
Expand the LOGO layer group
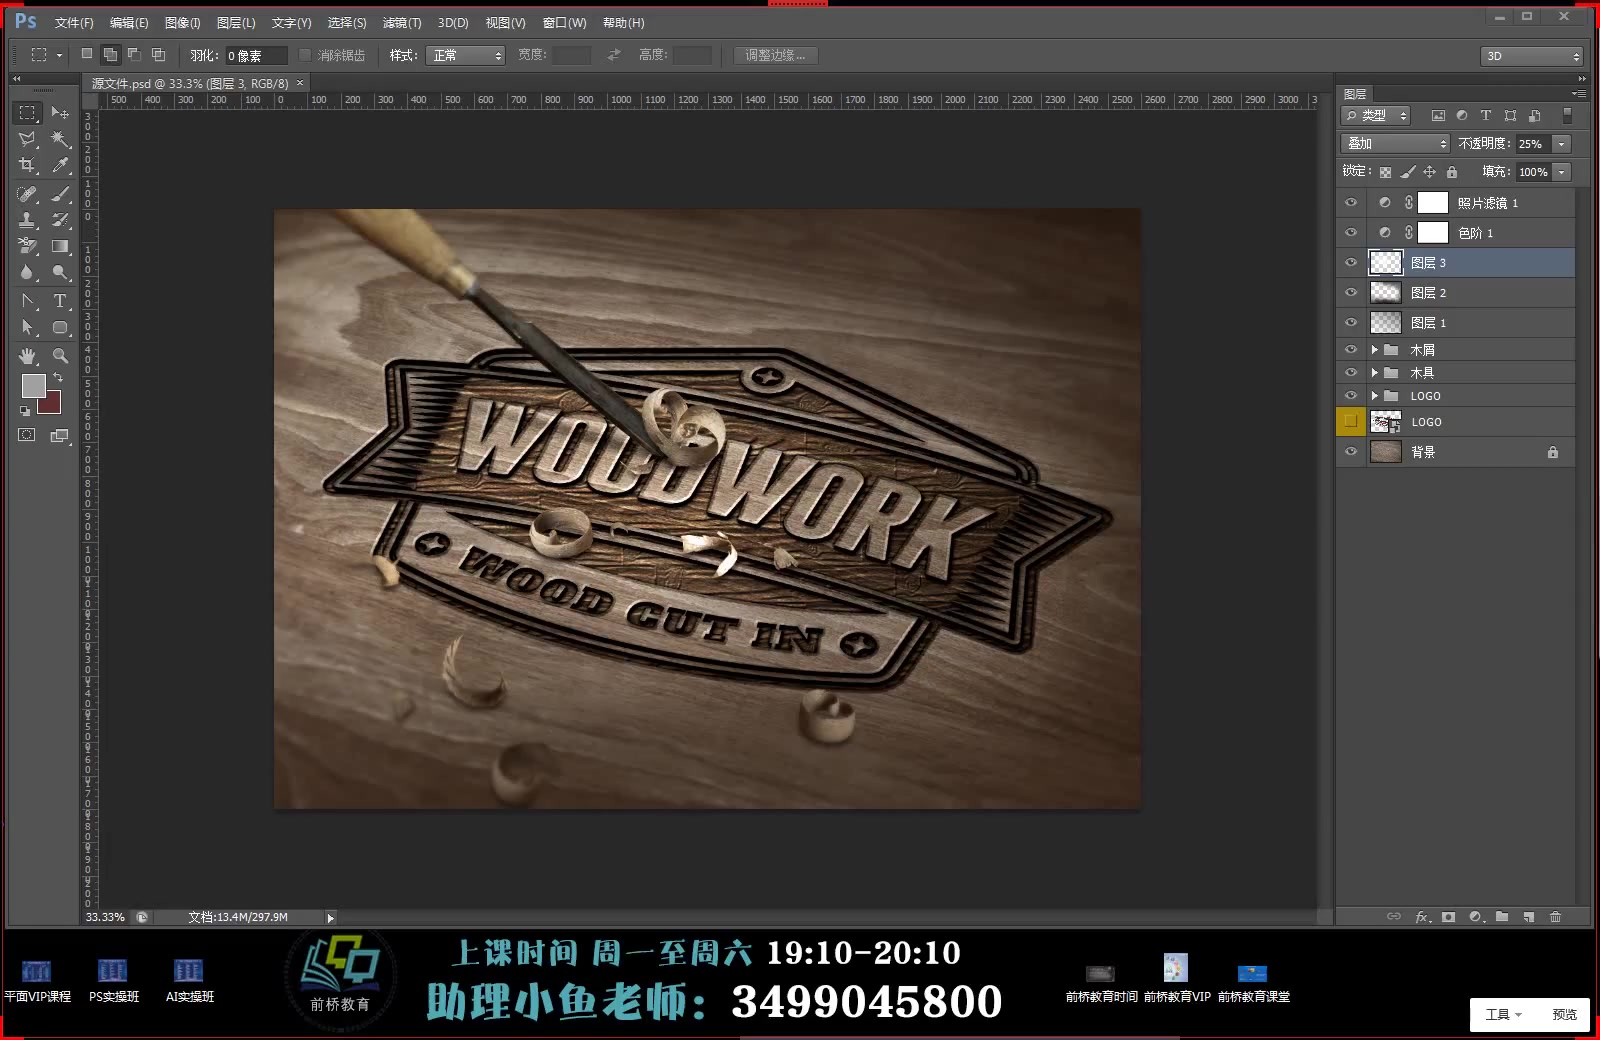[1375, 395]
